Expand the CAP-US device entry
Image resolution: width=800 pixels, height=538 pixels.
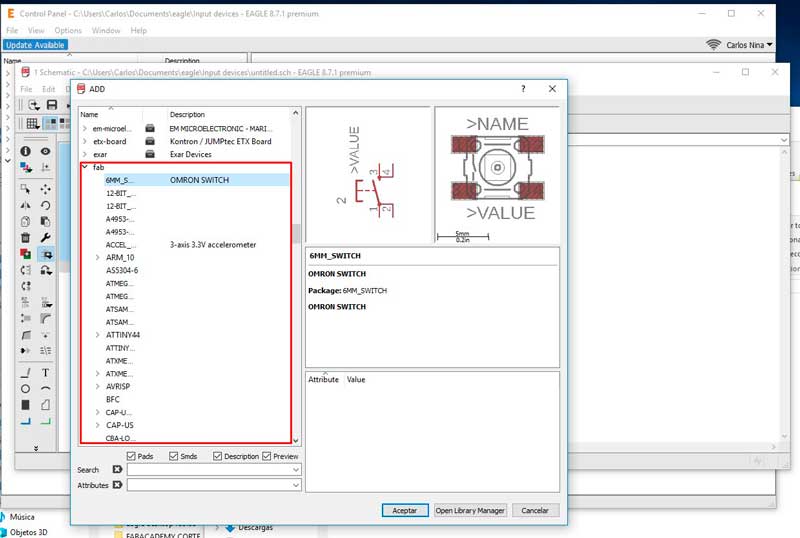pos(97,425)
